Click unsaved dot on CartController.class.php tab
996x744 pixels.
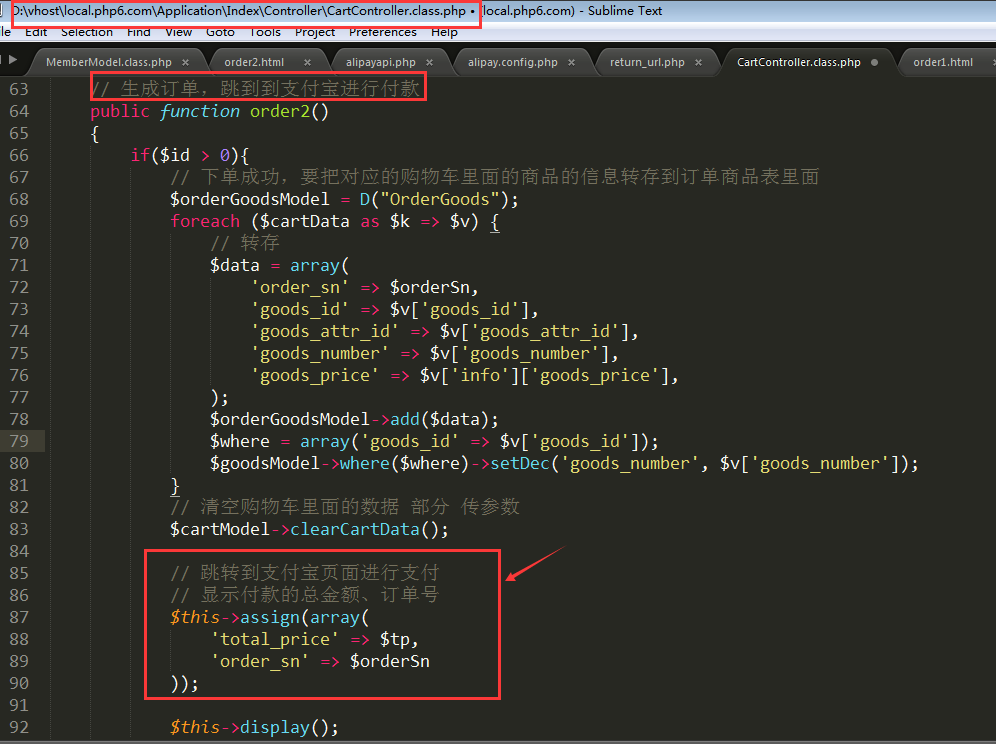click(874, 62)
